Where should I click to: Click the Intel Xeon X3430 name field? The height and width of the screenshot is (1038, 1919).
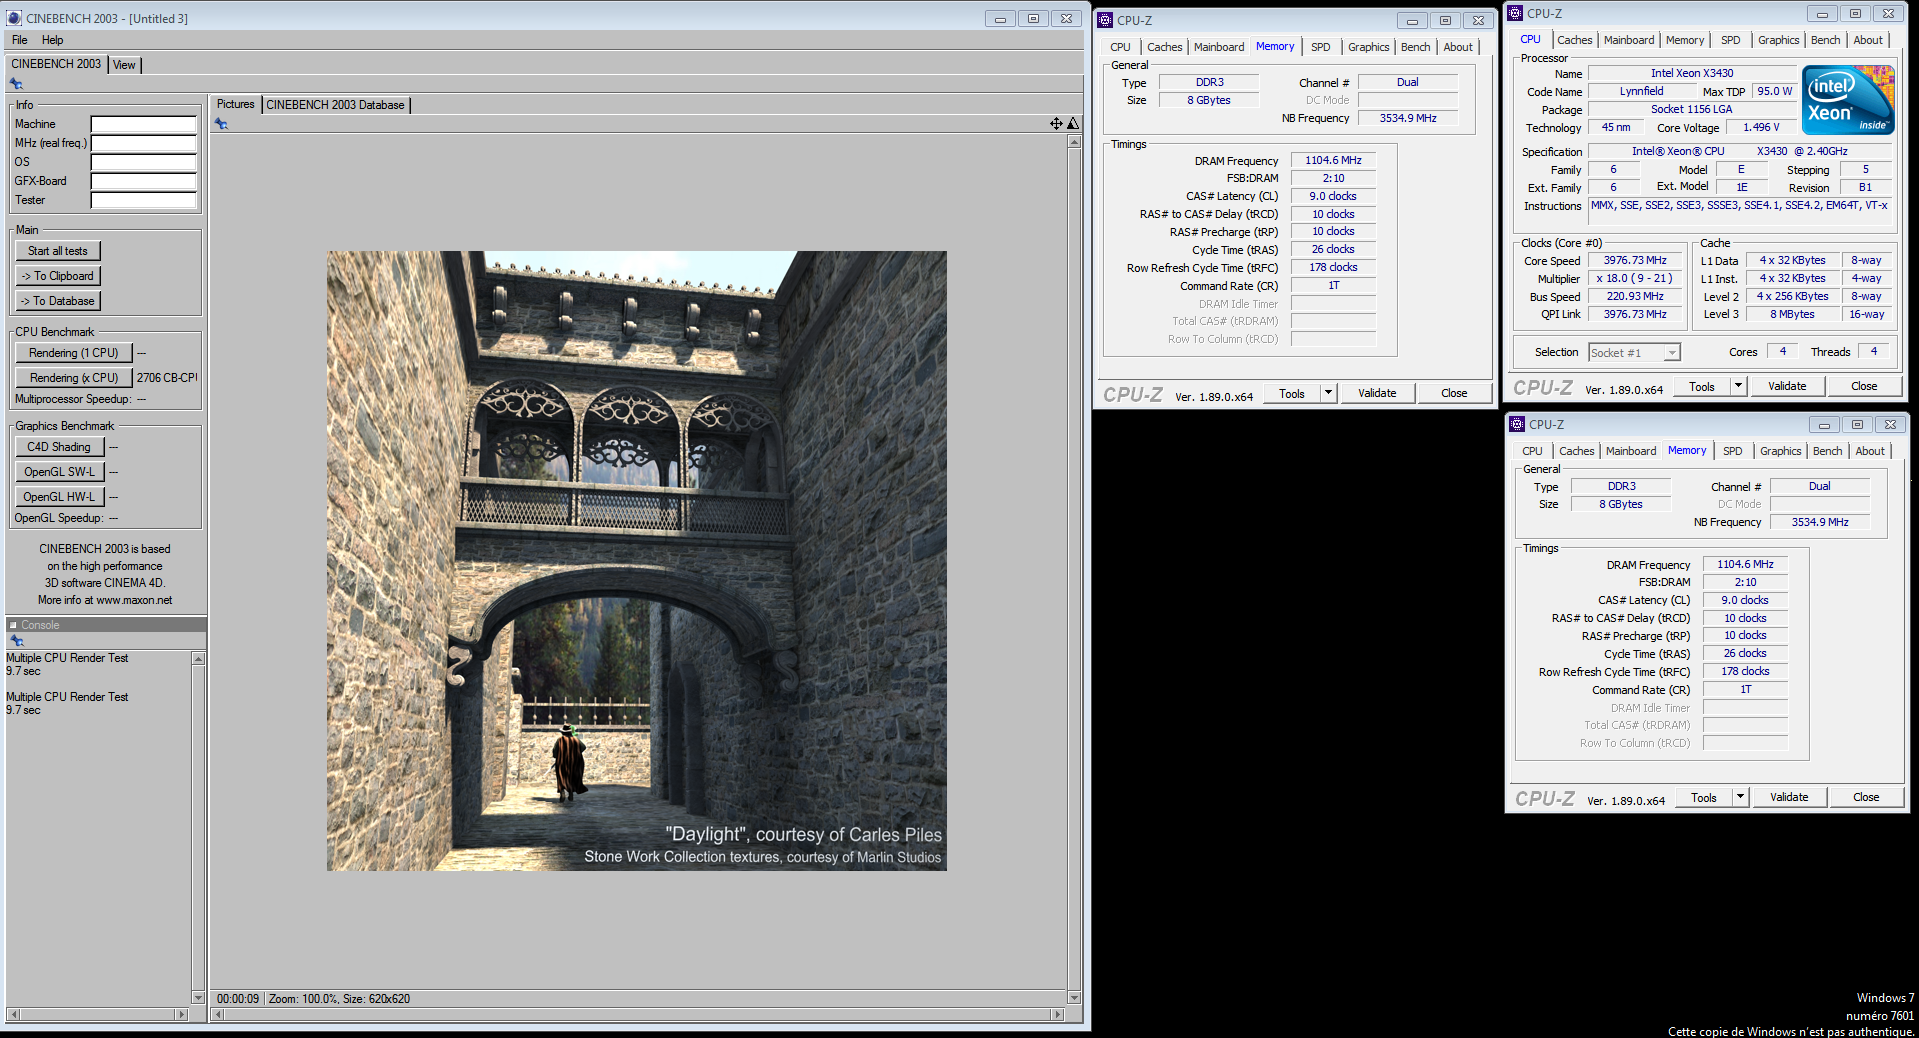[1692, 73]
